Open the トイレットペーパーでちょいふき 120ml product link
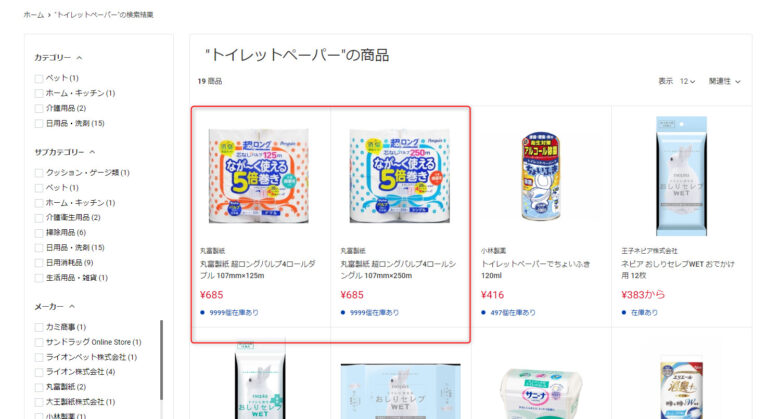780x419 pixels. (535, 269)
